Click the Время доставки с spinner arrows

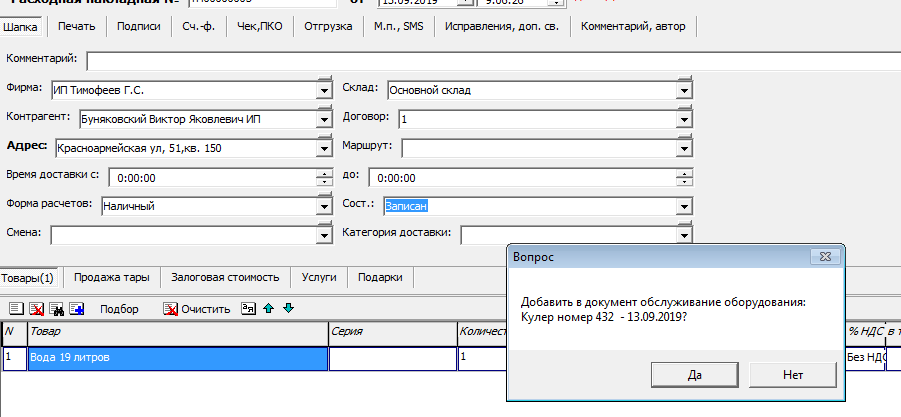point(323,177)
